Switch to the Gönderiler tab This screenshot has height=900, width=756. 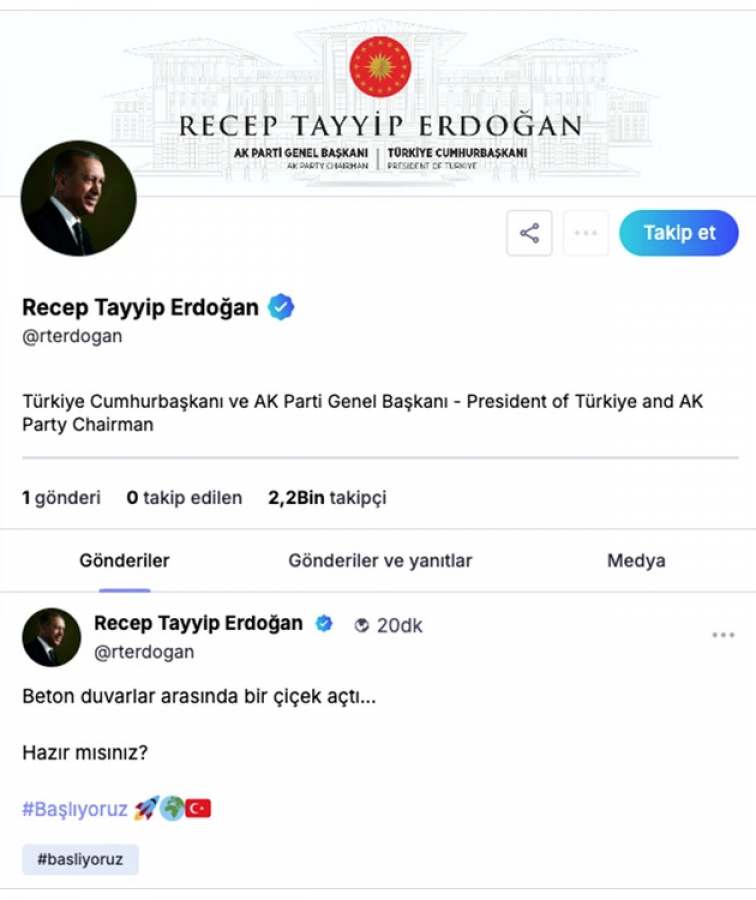125,561
